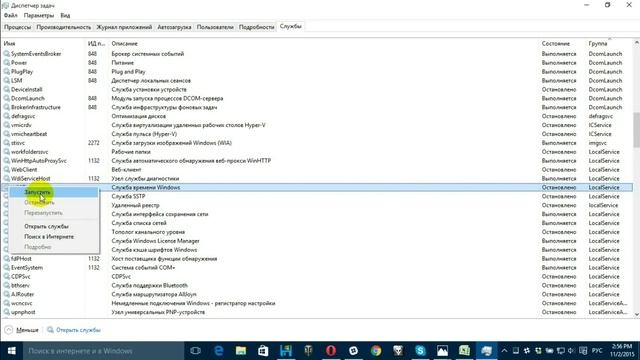
Task: Click the services list vertical scrollbar thumb
Action: tap(637, 130)
